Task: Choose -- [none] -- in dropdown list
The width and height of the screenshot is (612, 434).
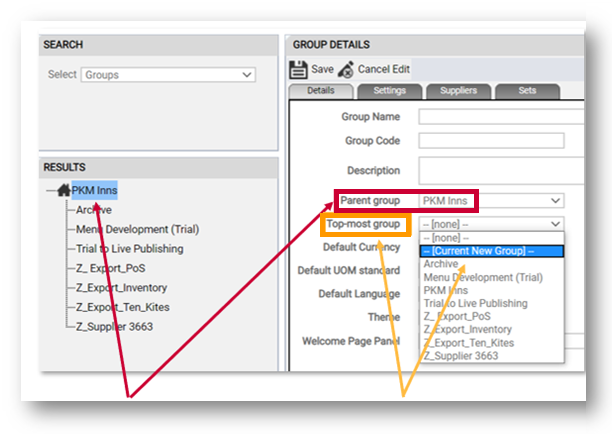Action: click(x=492, y=238)
